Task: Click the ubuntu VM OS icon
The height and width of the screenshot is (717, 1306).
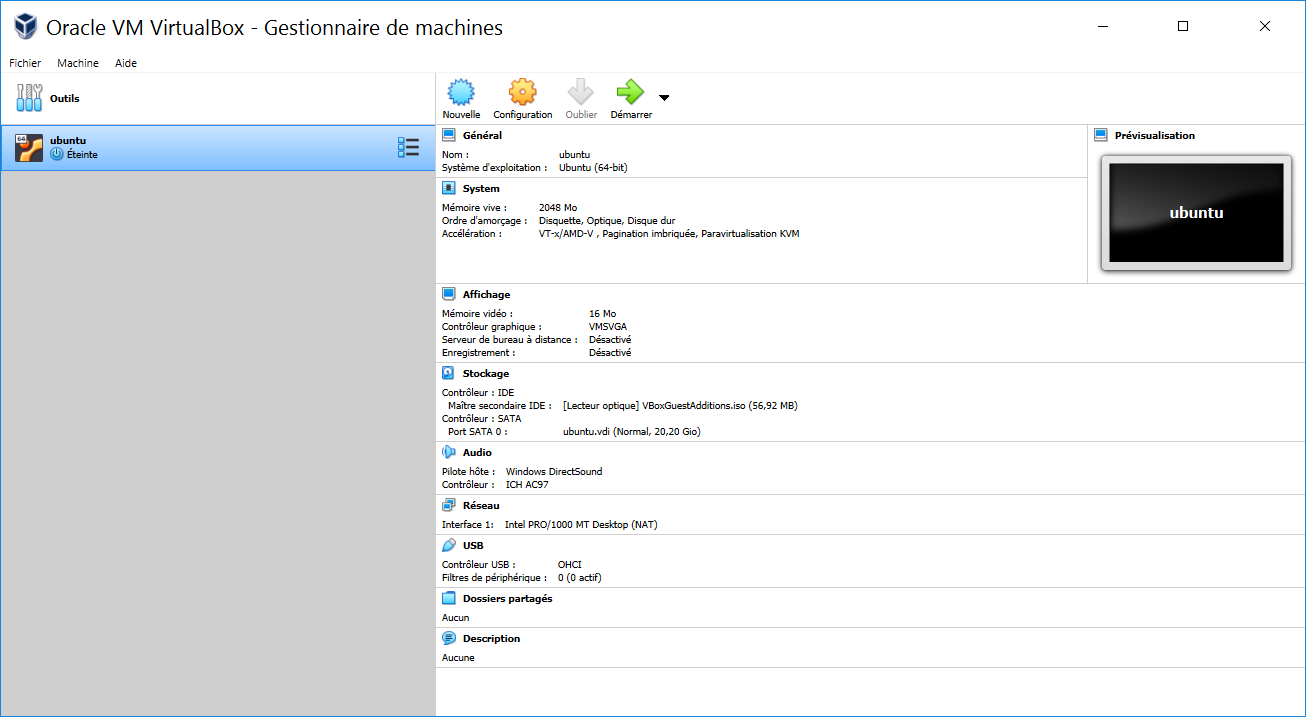Action: pos(29,148)
